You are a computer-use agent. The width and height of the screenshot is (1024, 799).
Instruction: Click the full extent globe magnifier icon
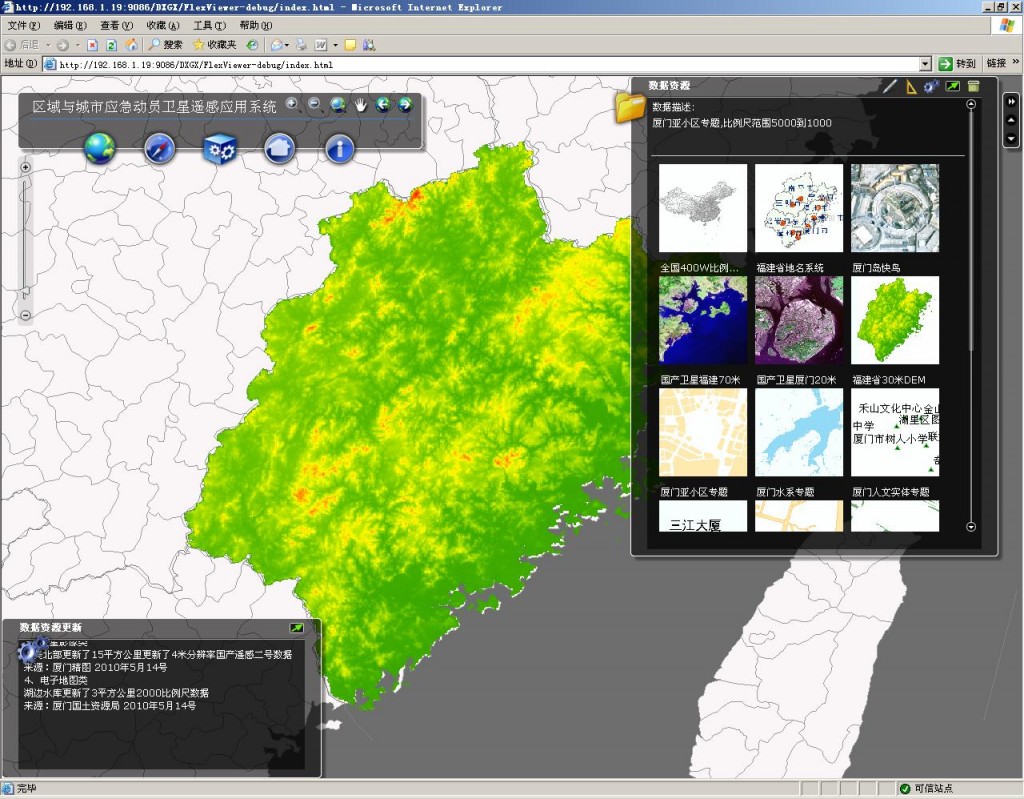pyautogui.click(x=338, y=104)
